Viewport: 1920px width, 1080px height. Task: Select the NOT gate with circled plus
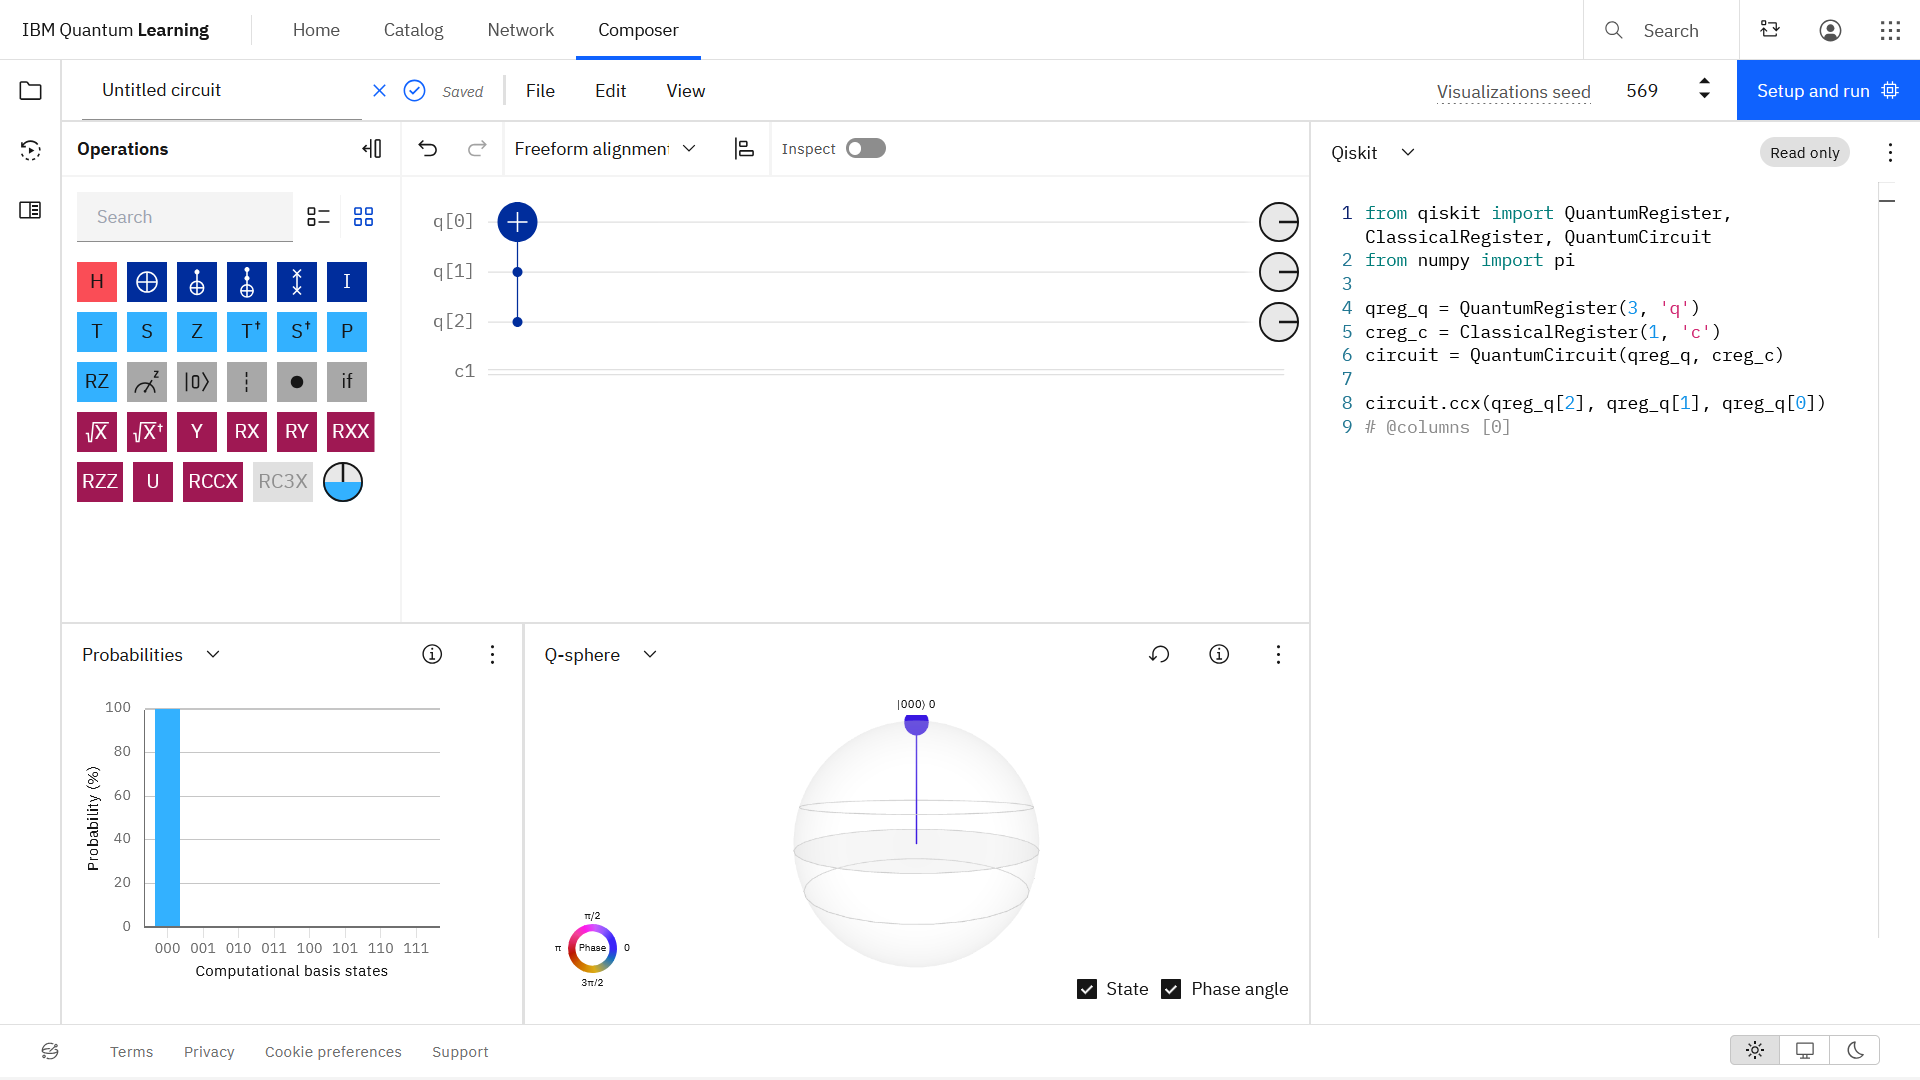pyautogui.click(x=147, y=282)
